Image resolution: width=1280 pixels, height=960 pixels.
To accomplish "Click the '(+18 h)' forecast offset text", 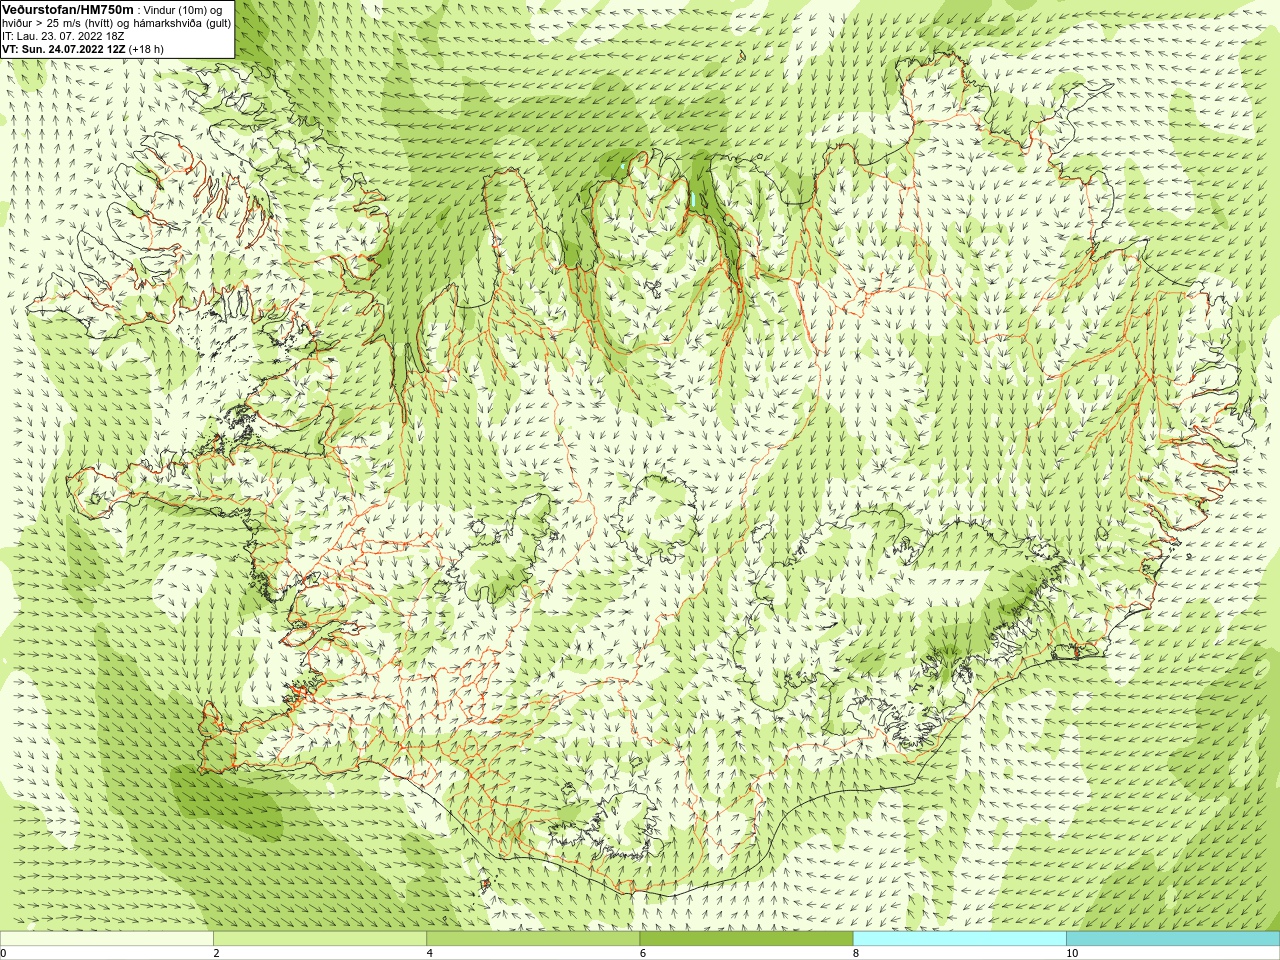I will pos(146,49).
